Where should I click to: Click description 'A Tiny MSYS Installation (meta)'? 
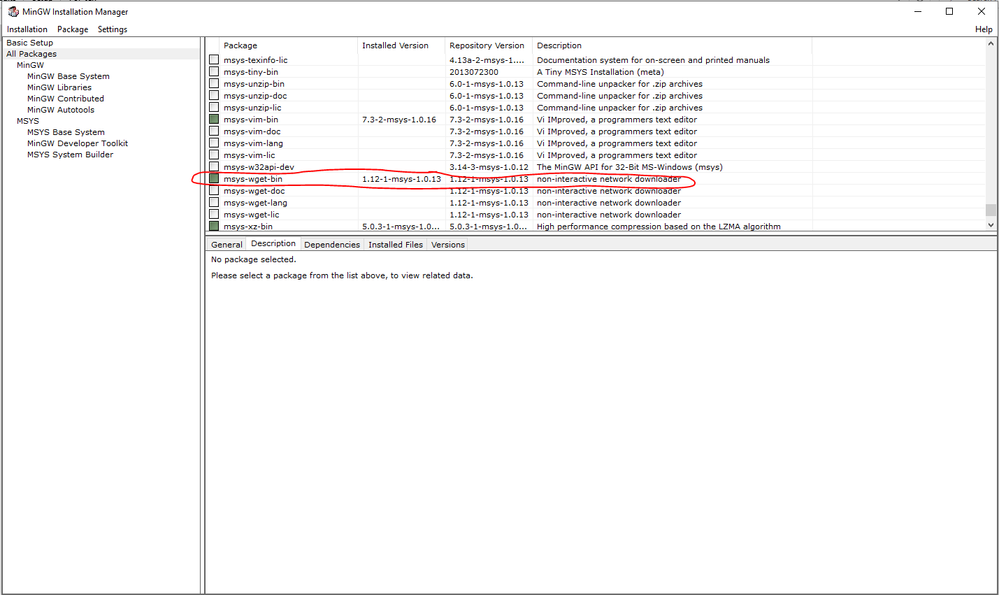[600, 72]
